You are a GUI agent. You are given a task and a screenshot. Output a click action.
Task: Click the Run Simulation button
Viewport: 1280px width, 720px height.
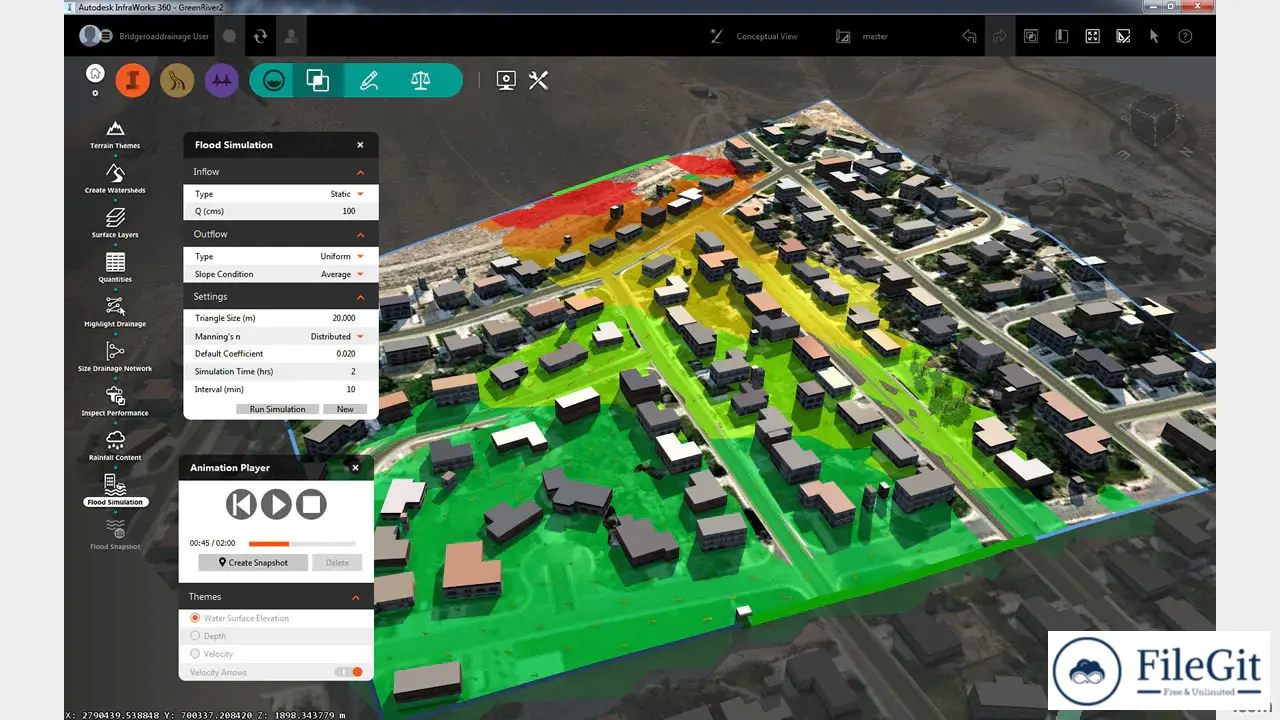coord(278,409)
